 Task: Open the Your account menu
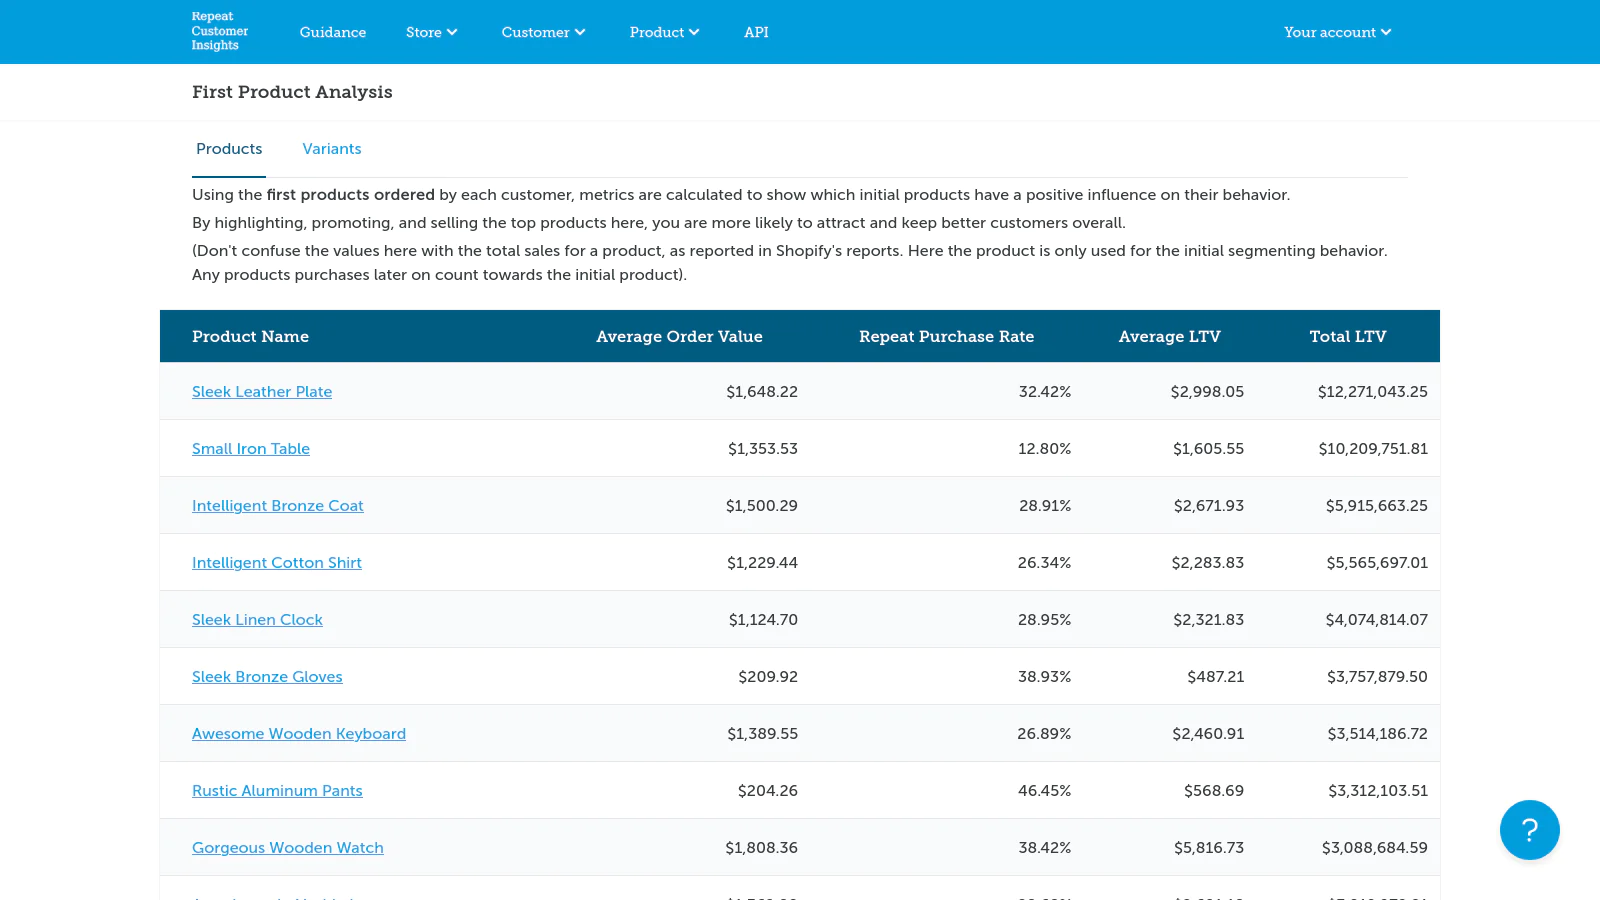pyautogui.click(x=1337, y=32)
